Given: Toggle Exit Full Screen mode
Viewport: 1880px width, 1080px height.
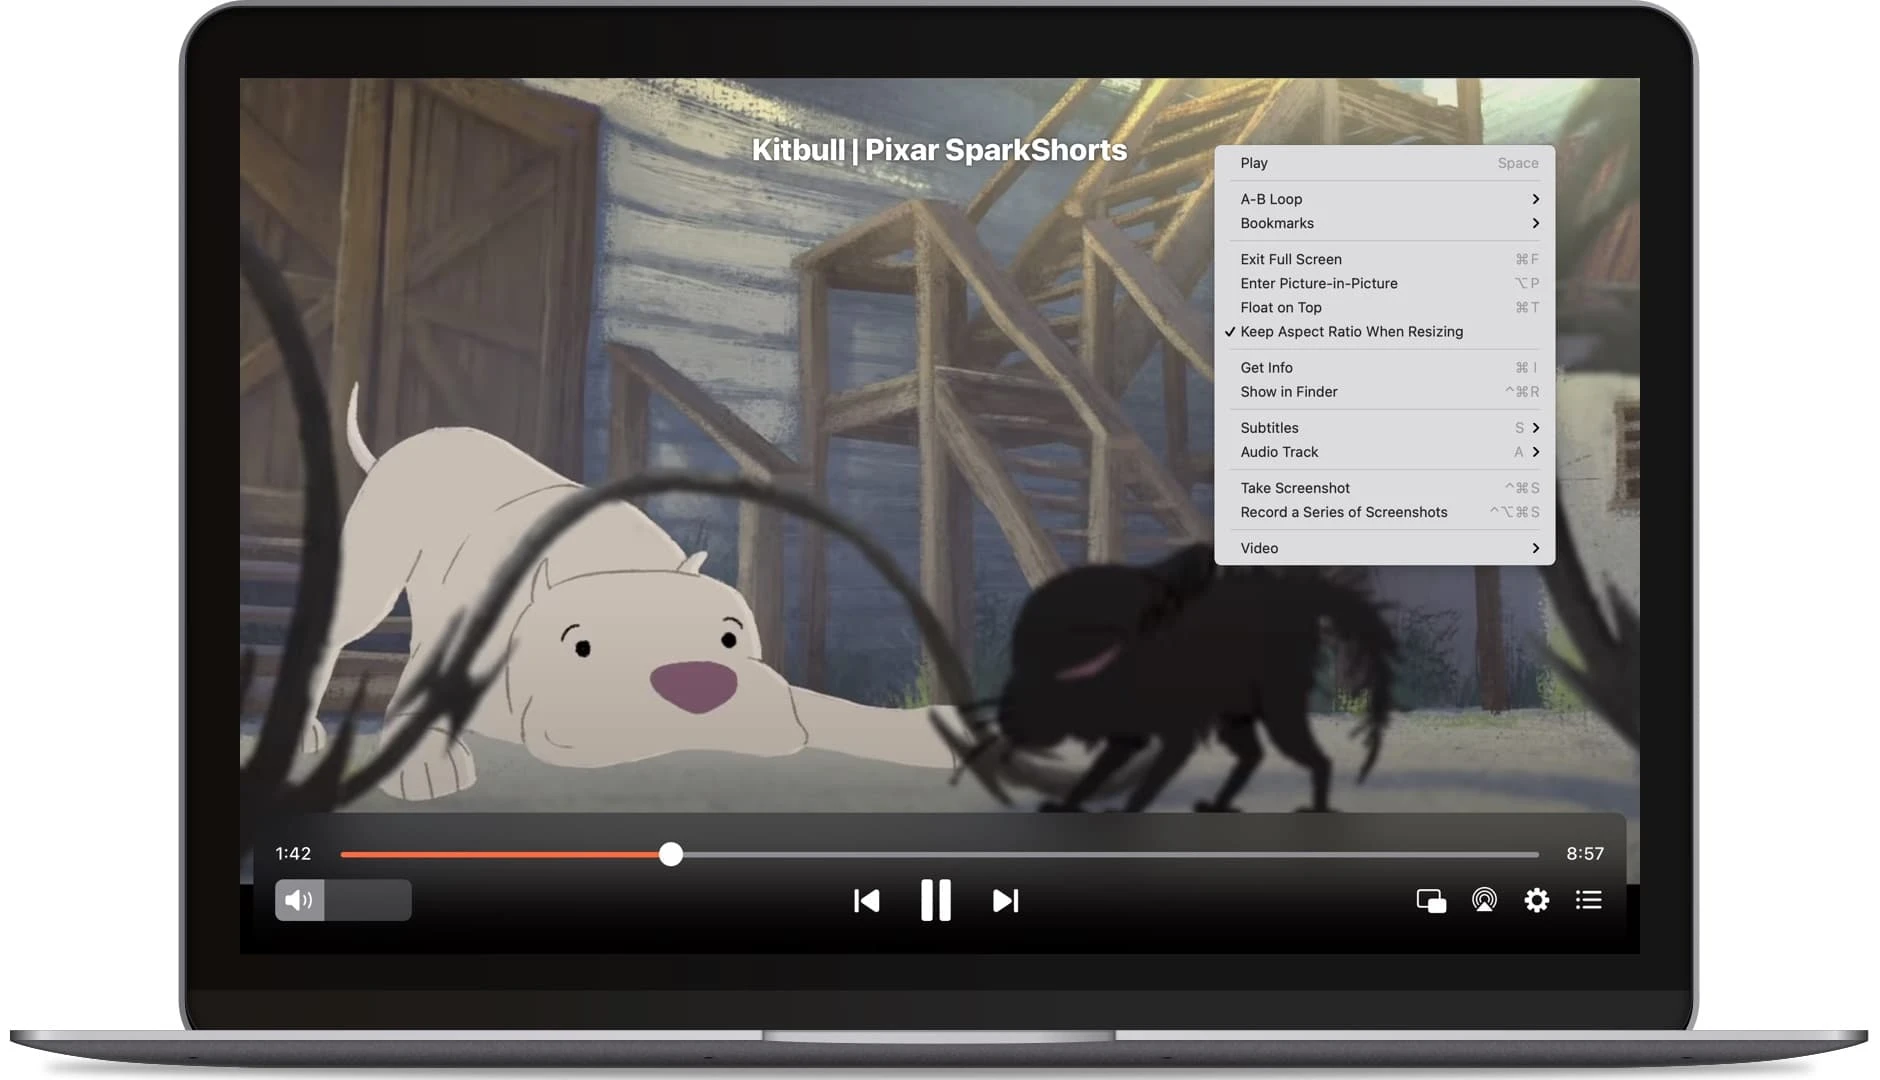Looking at the screenshot, I should (x=1291, y=260).
